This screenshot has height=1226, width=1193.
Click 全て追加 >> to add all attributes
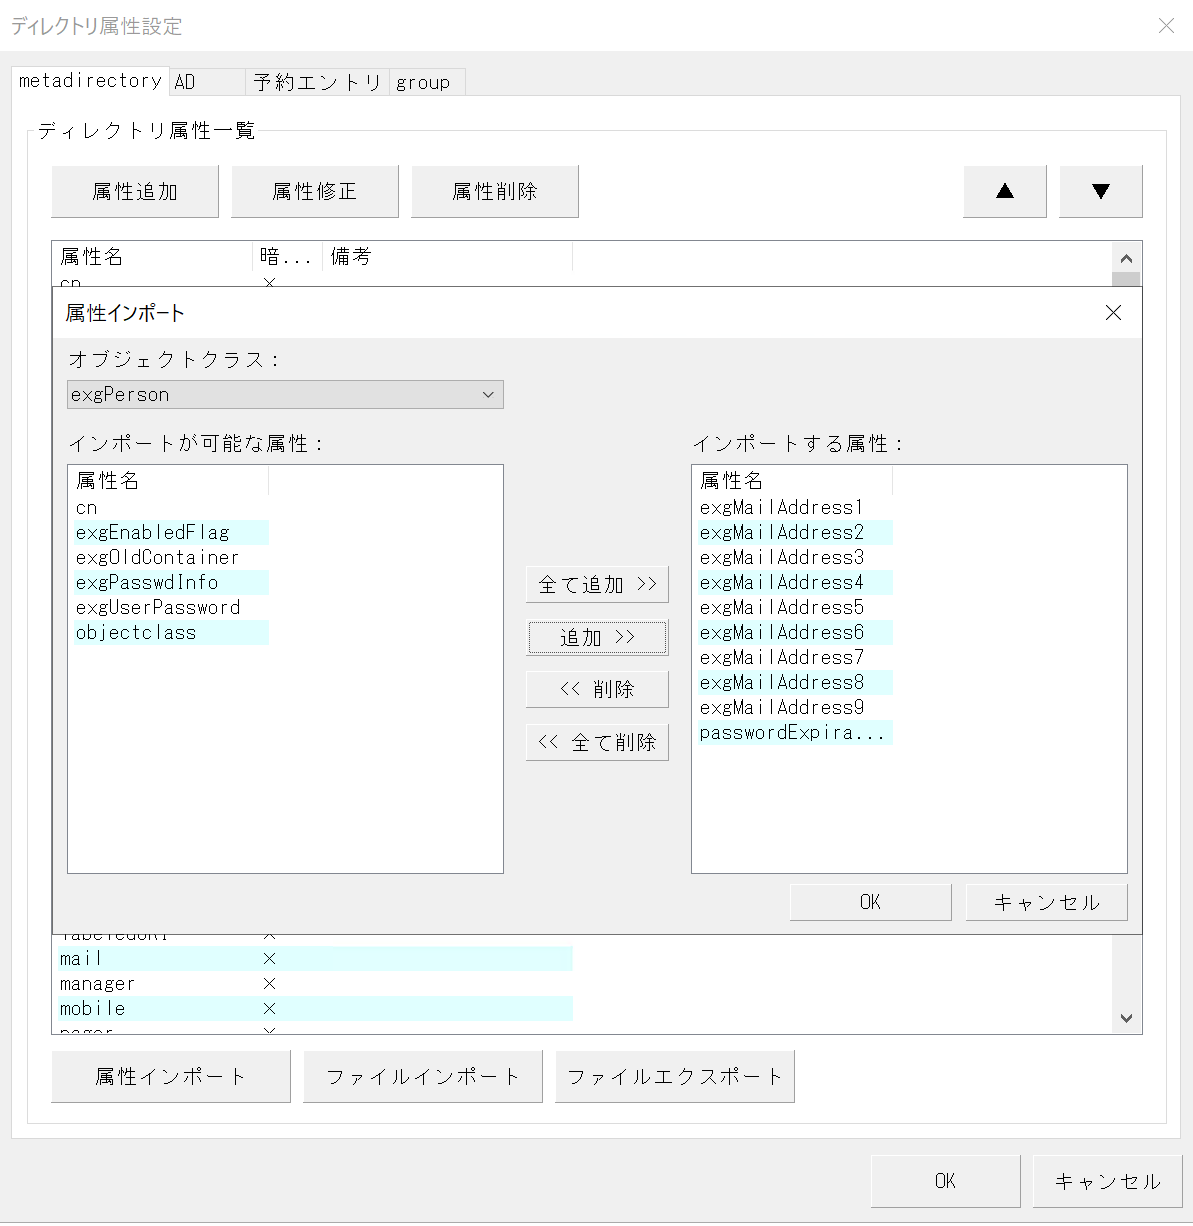click(x=597, y=584)
